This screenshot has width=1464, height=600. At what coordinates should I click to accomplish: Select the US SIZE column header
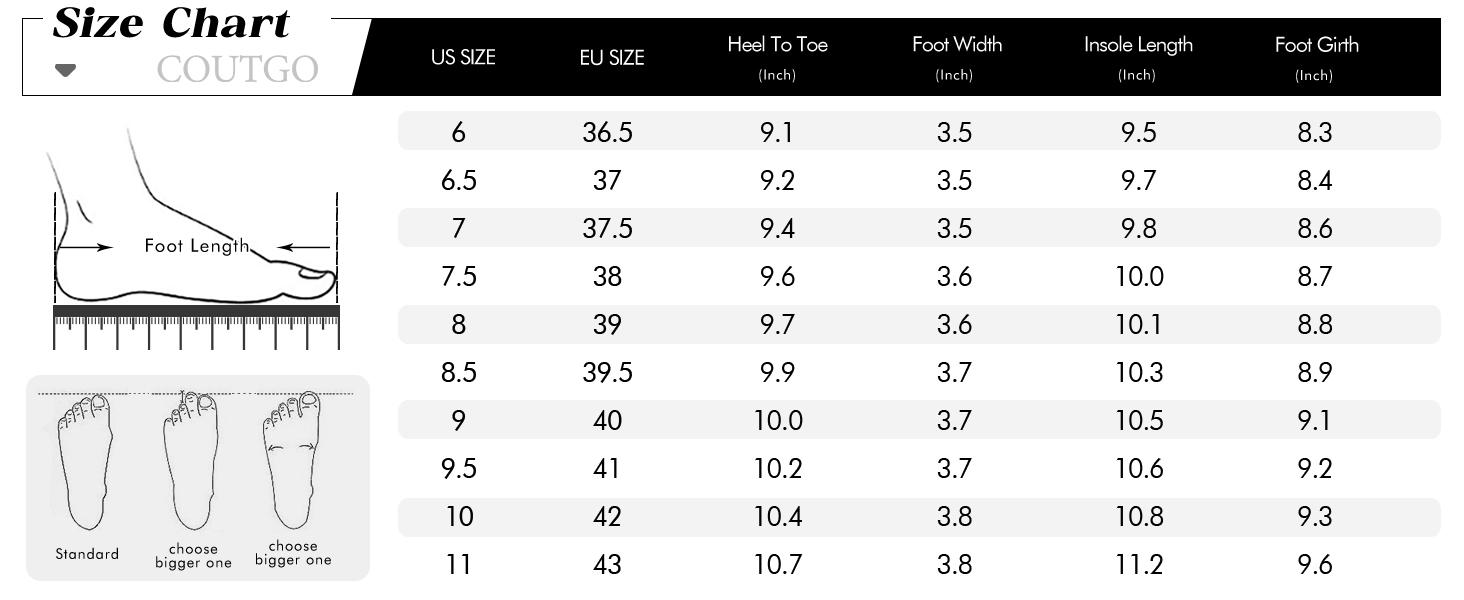[x=463, y=58]
